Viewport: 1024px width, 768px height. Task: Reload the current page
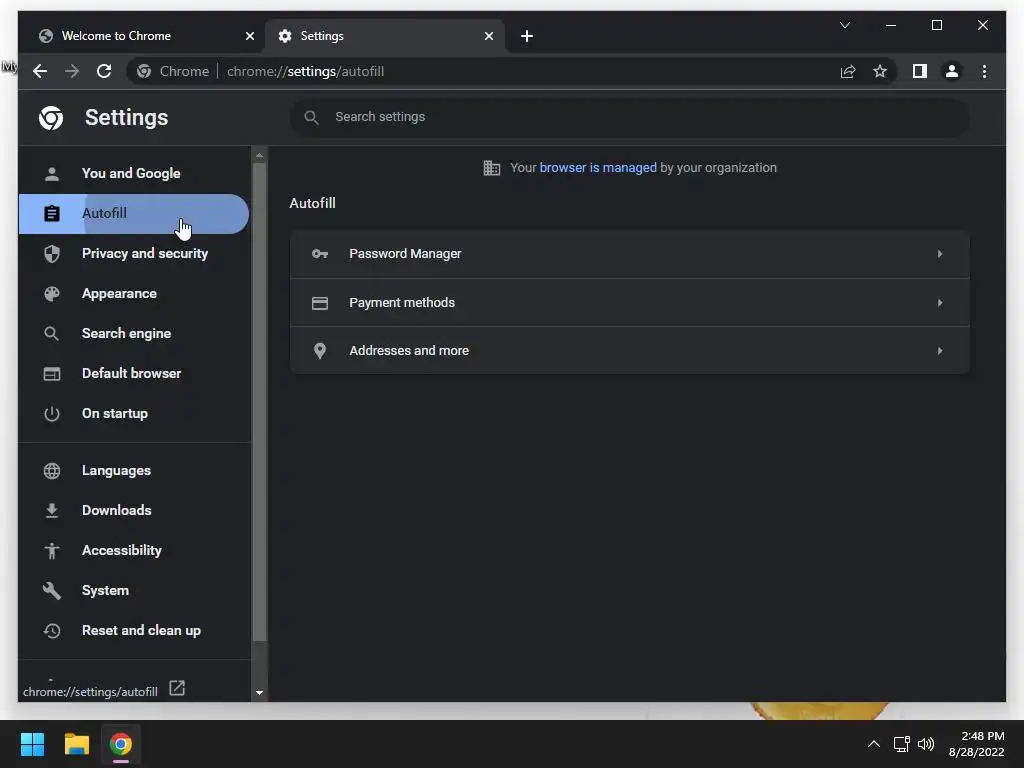point(104,71)
